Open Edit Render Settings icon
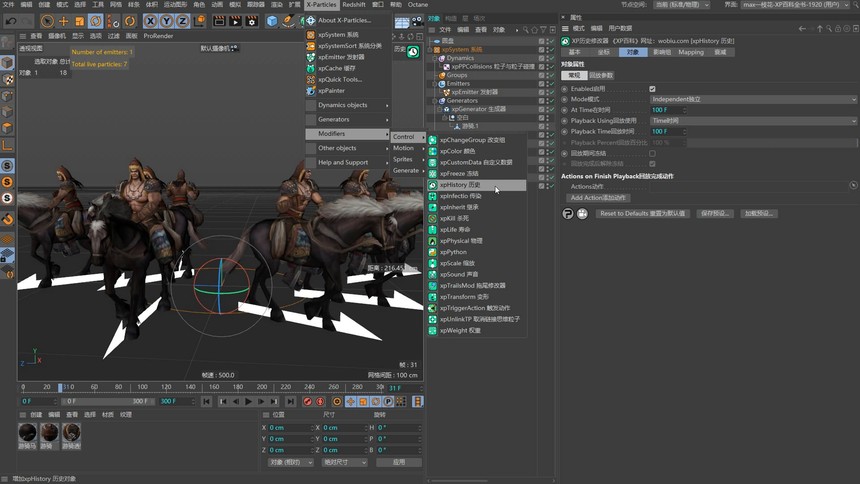 [x=252, y=21]
